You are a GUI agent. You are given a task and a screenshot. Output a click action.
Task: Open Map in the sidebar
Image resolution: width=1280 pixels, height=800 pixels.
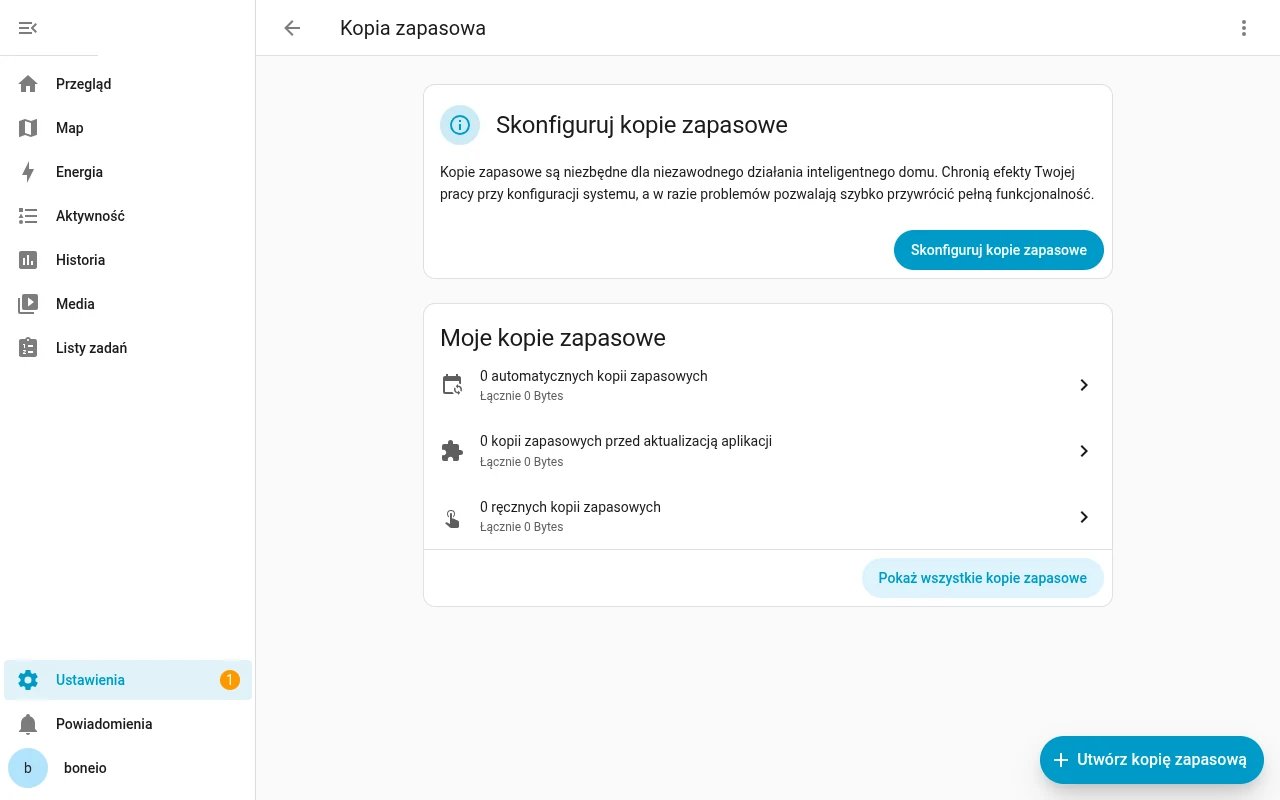pyautogui.click(x=128, y=128)
